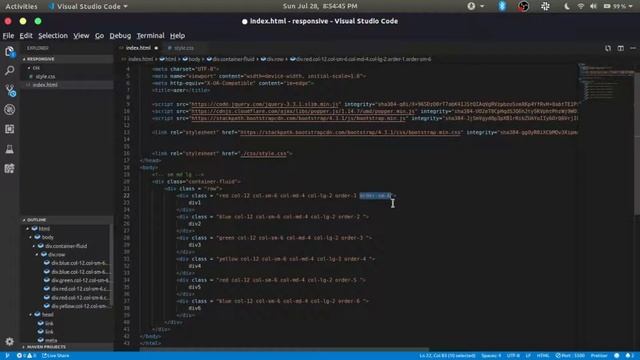Open the Debug menu

pyautogui.click(x=120, y=36)
